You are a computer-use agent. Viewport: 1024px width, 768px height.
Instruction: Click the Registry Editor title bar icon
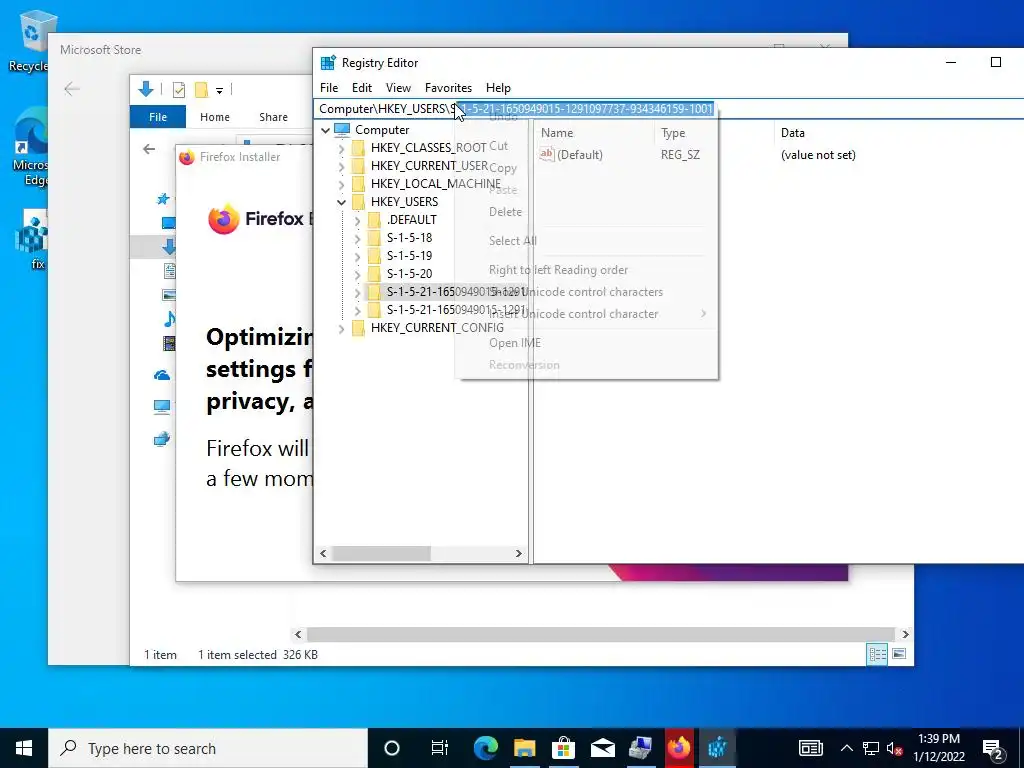[328, 63]
